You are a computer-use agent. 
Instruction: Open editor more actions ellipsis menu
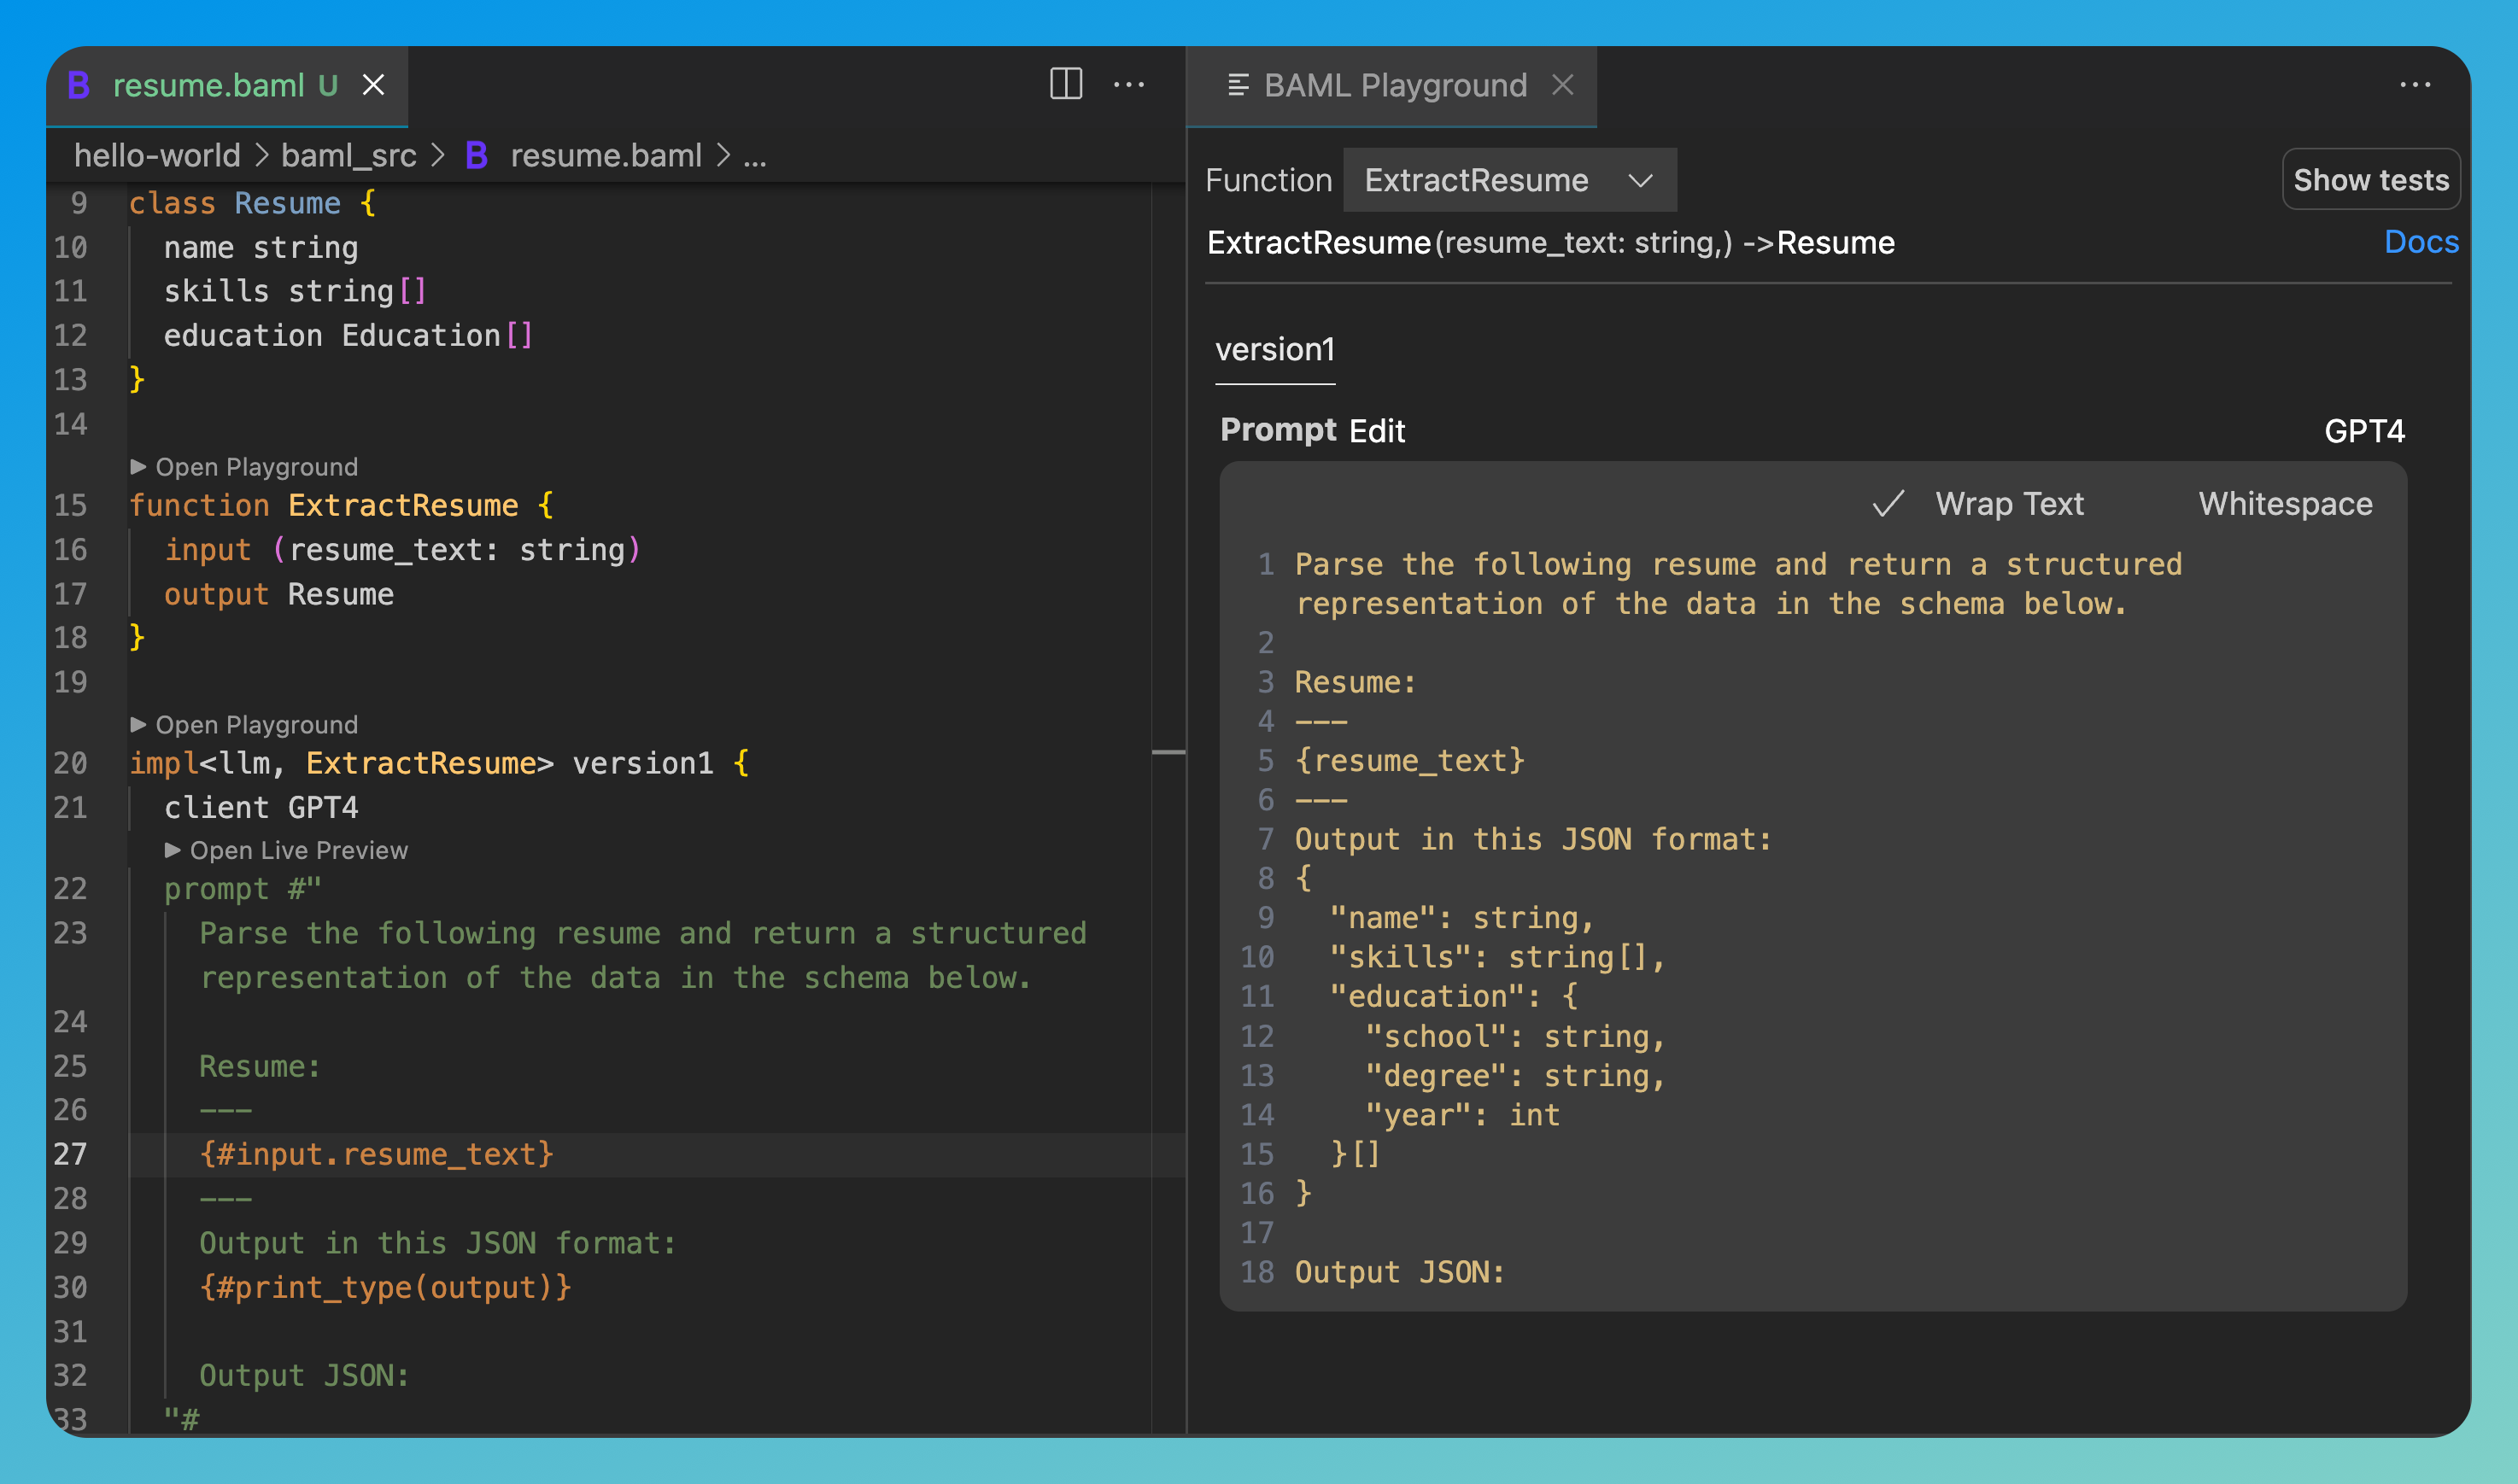1129,85
